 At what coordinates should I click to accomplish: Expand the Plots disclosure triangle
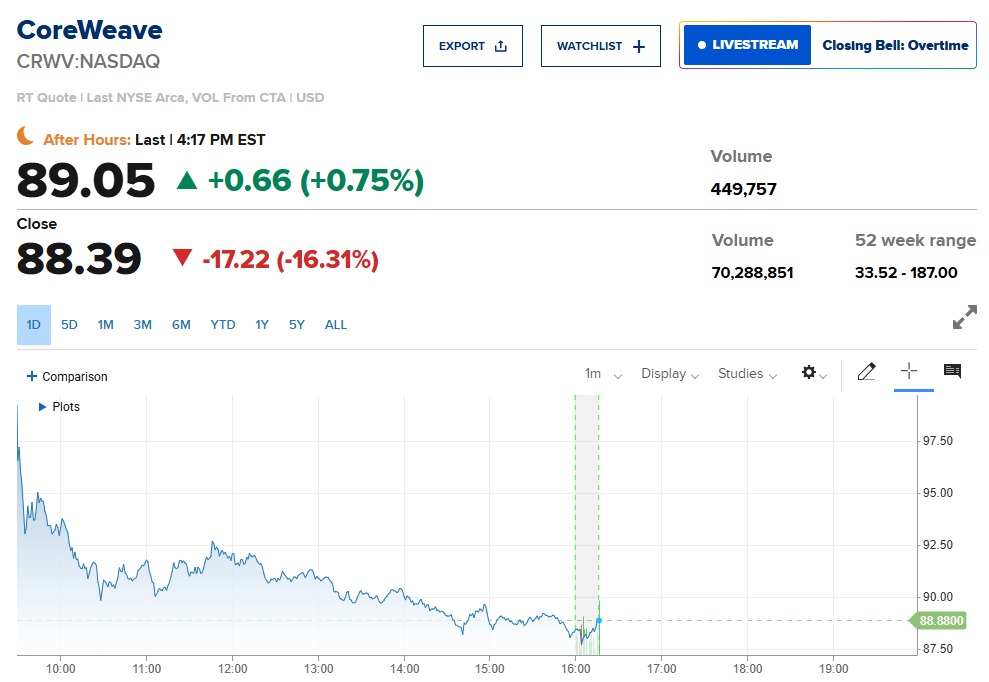(x=42, y=407)
